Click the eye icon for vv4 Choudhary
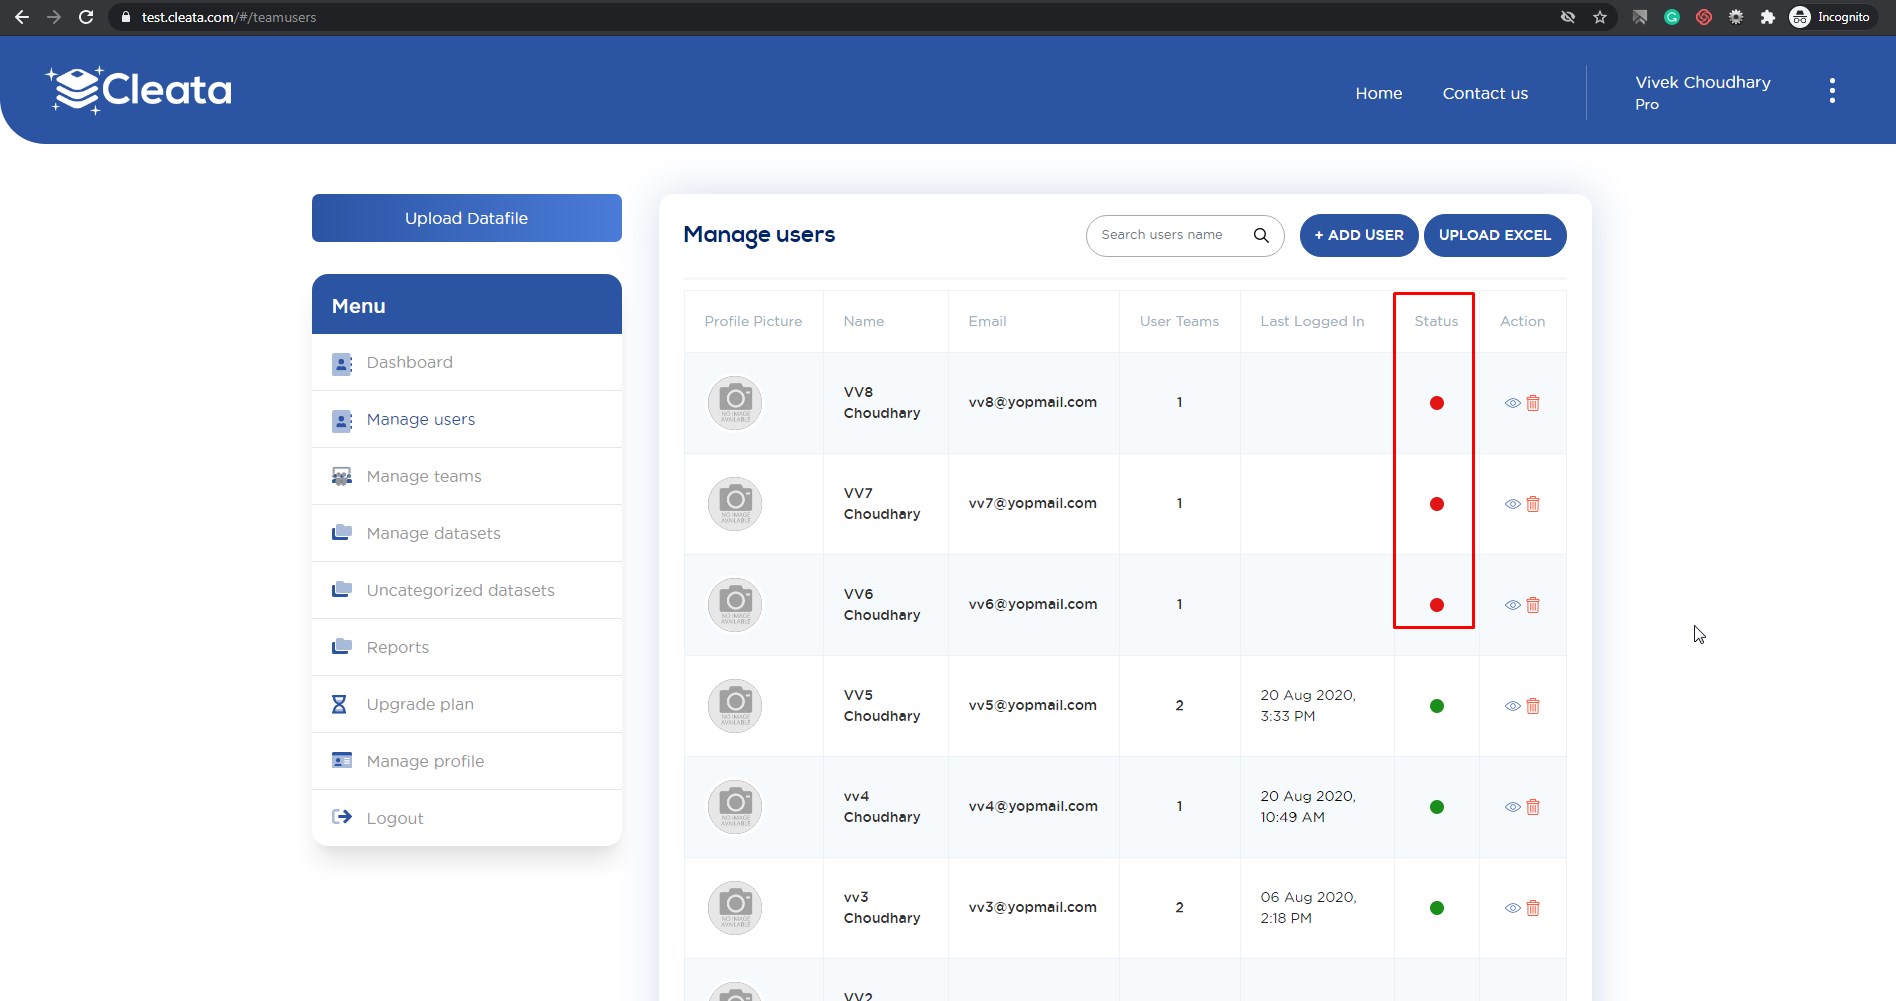Screen dimensions: 1896x1001 coord(1512,807)
